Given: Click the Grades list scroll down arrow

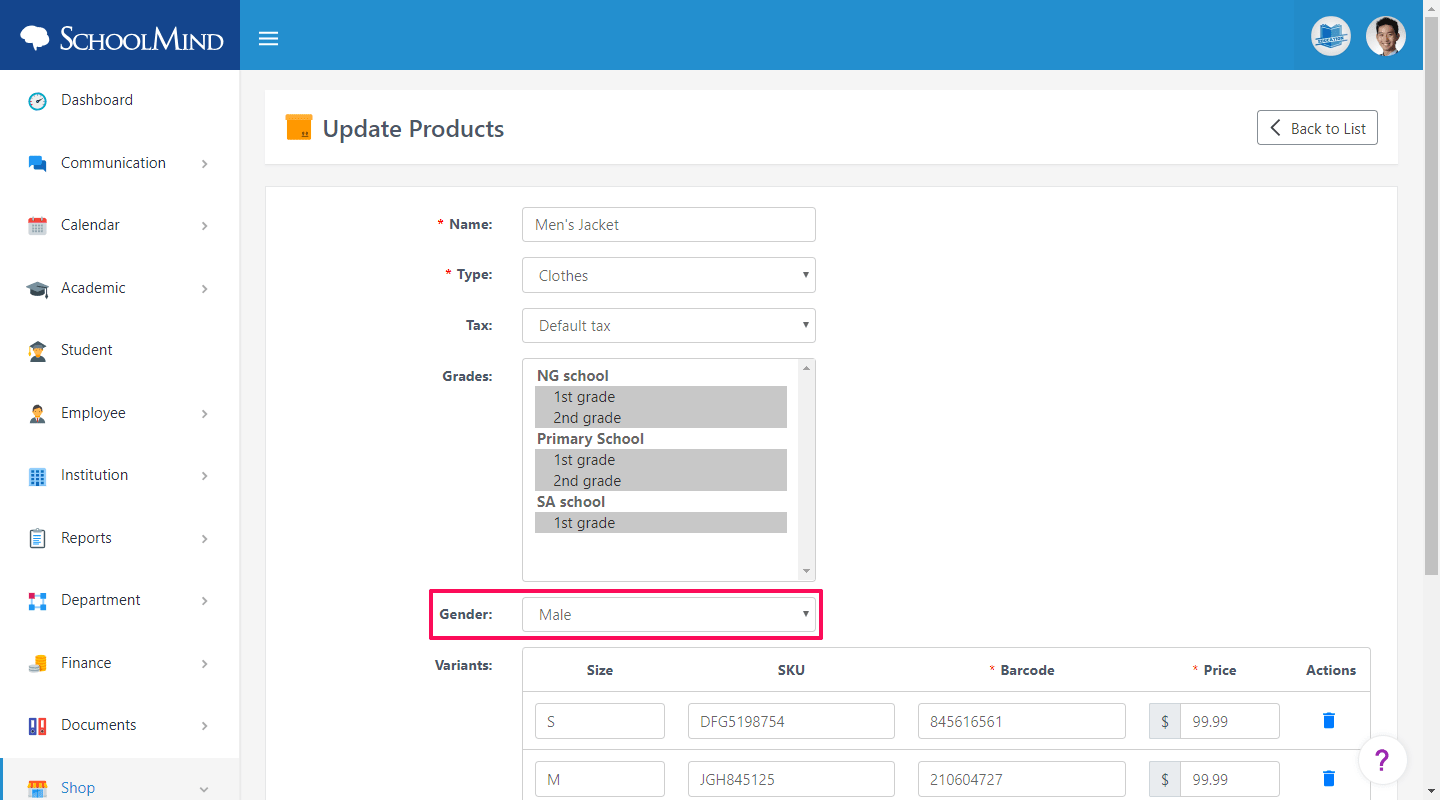Looking at the screenshot, I should [807, 572].
